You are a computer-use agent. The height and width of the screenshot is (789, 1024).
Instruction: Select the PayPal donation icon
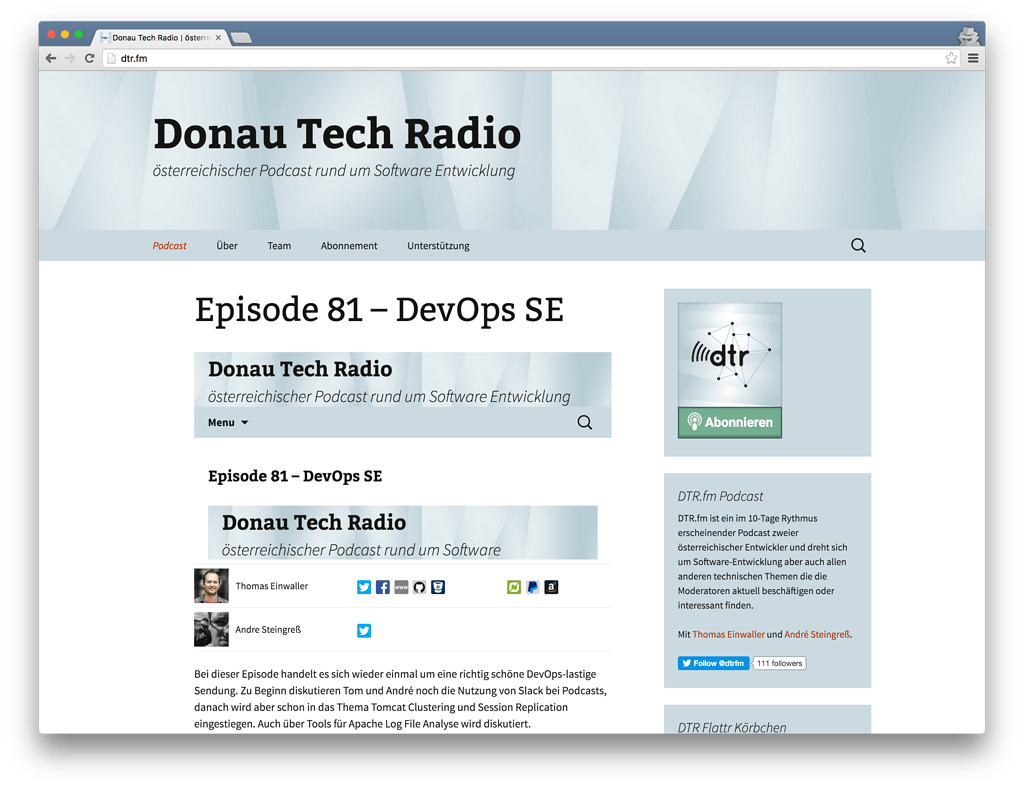click(x=533, y=587)
